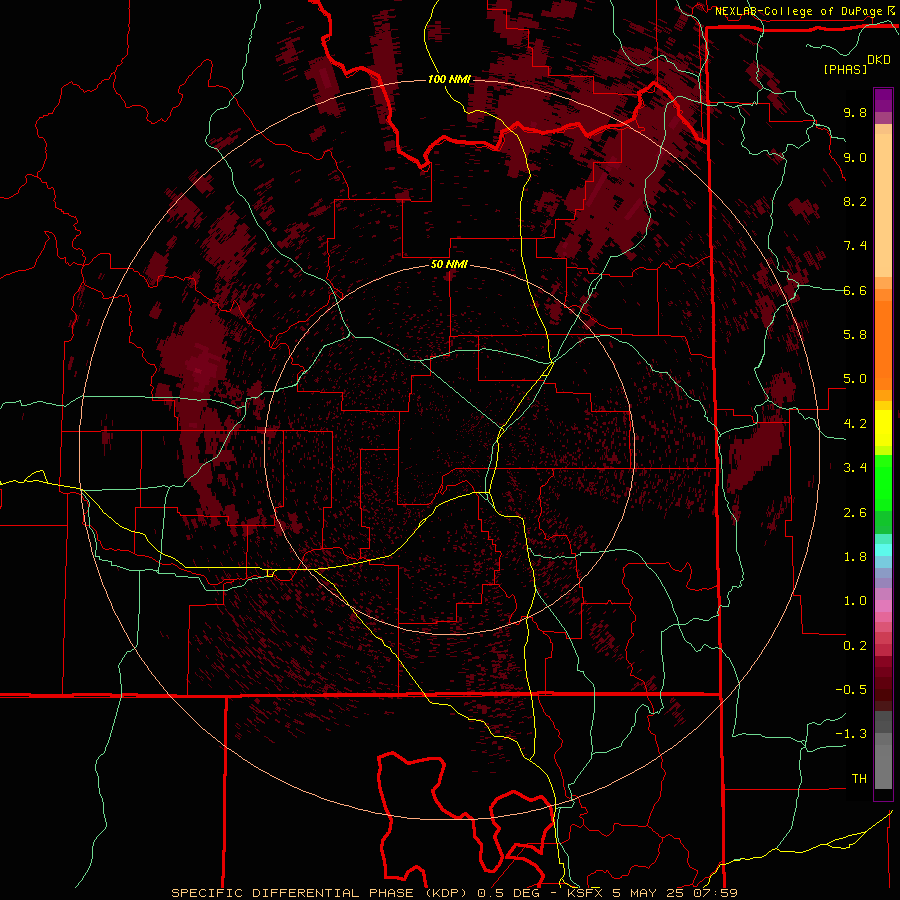Click the 2.6 legend value
The height and width of the screenshot is (900, 900).
coord(855,513)
